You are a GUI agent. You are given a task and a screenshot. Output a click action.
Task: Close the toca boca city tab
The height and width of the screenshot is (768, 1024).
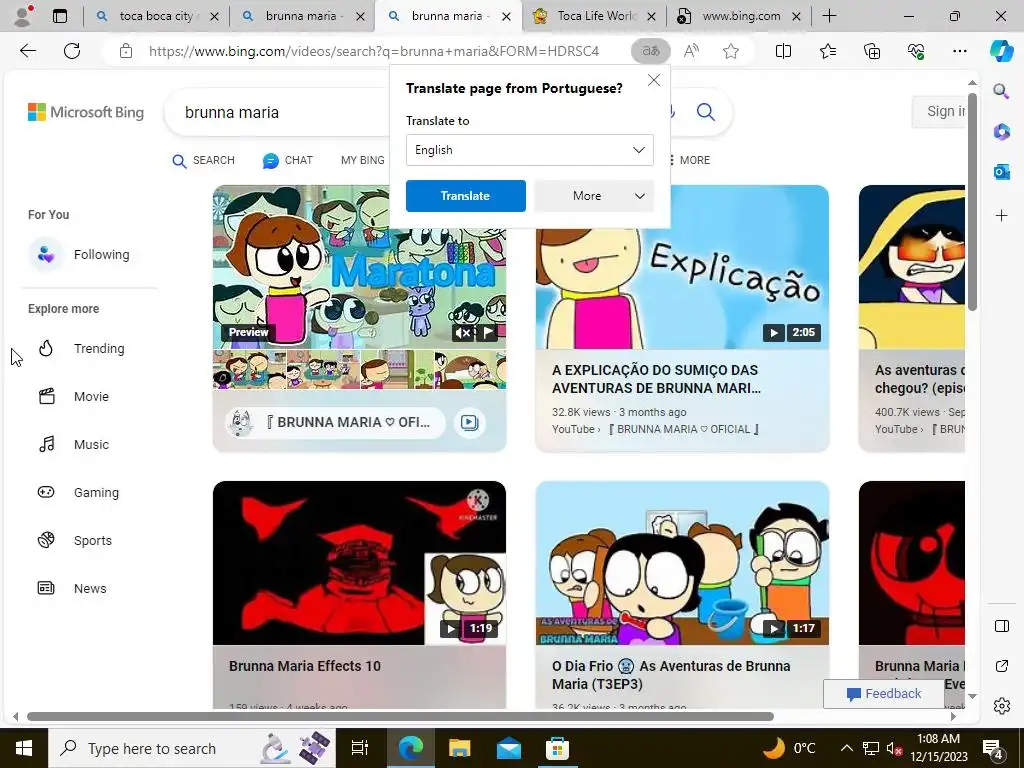tap(214, 16)
